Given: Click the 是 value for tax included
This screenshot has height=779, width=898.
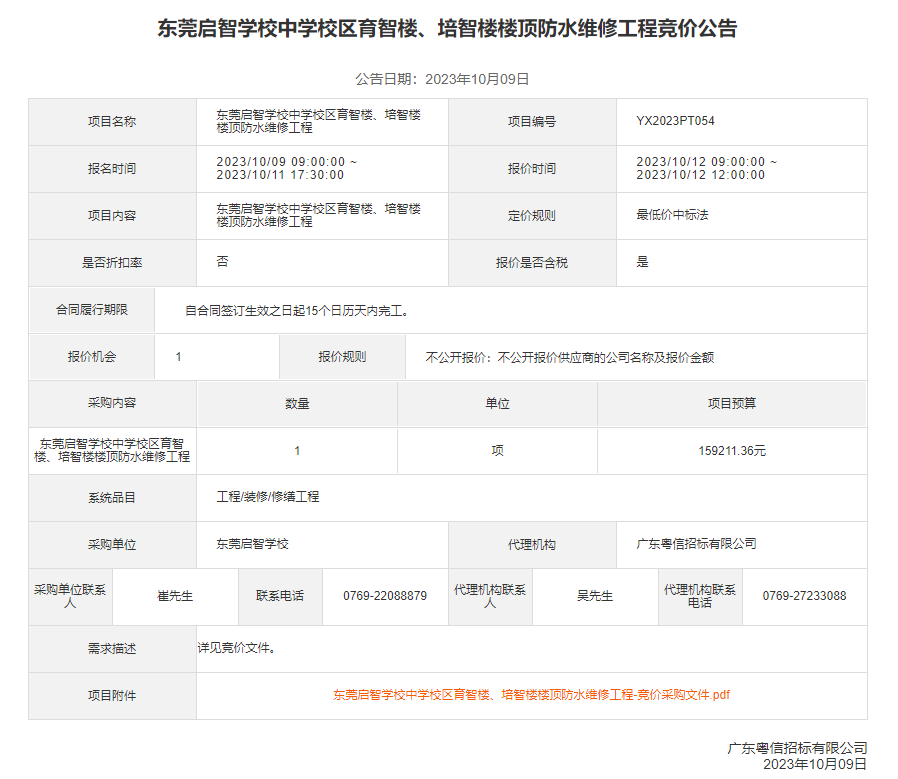Looking at the screenshot, I should point(643,262).
